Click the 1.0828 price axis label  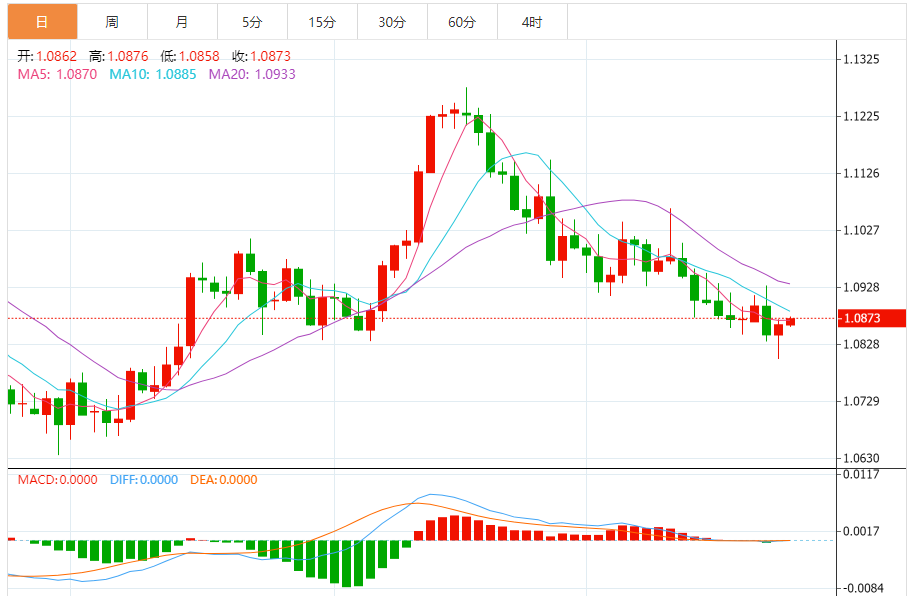pos(861,344)
